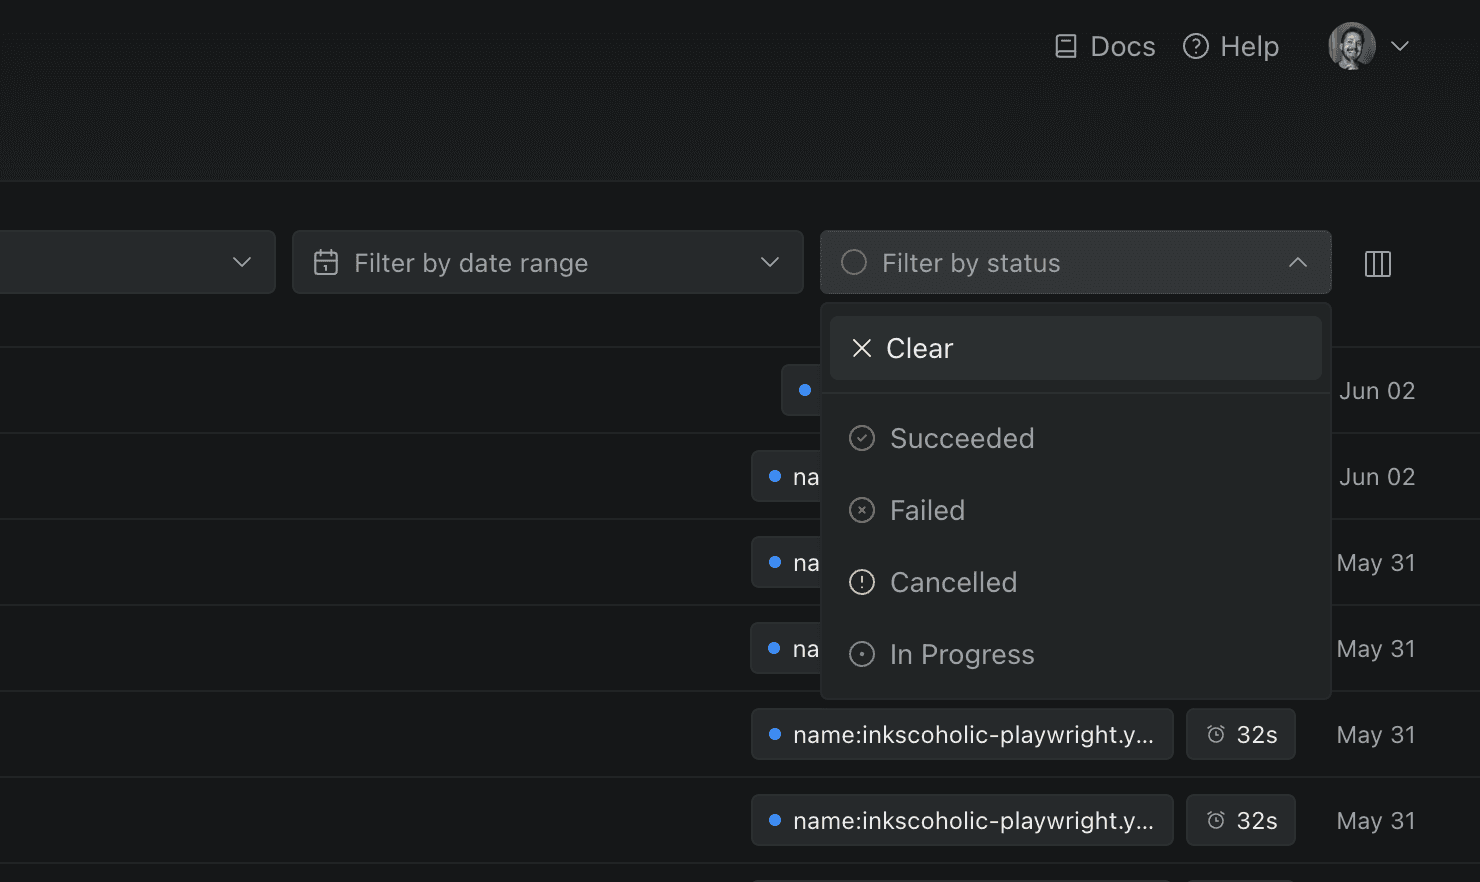This screenshot has width=1480, height=882.
Task: Click the calendar icon in date filter
Action: pyautogui.click(x=326, y=263)
